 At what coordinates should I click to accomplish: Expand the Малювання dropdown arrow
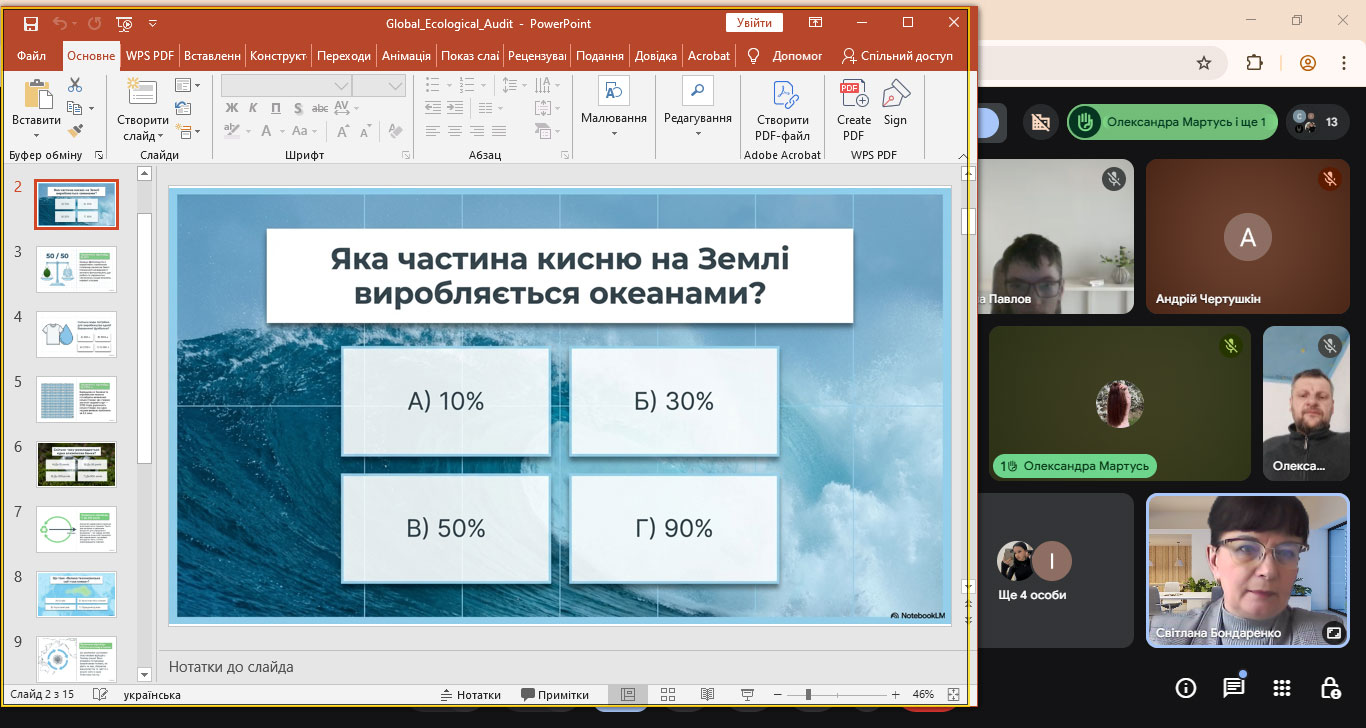613,133
